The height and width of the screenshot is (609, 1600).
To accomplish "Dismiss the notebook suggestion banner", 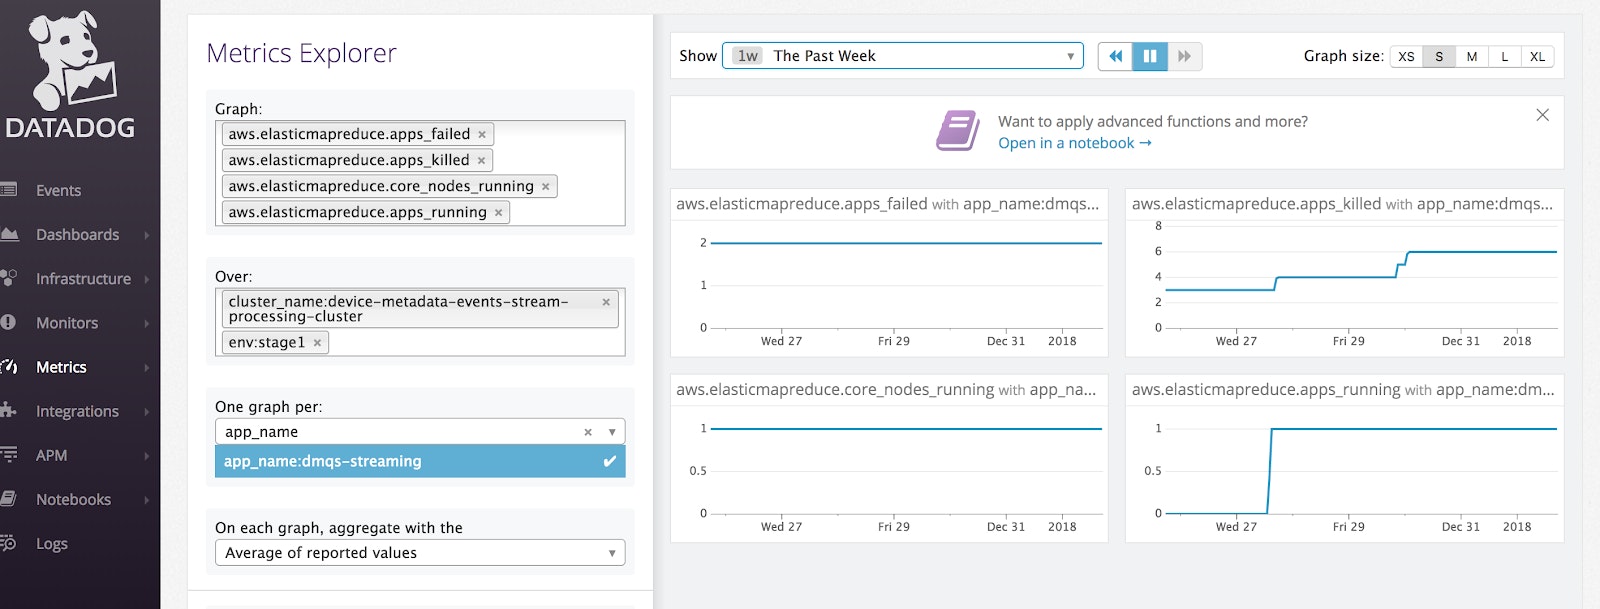I will [x=1542, y=115].
